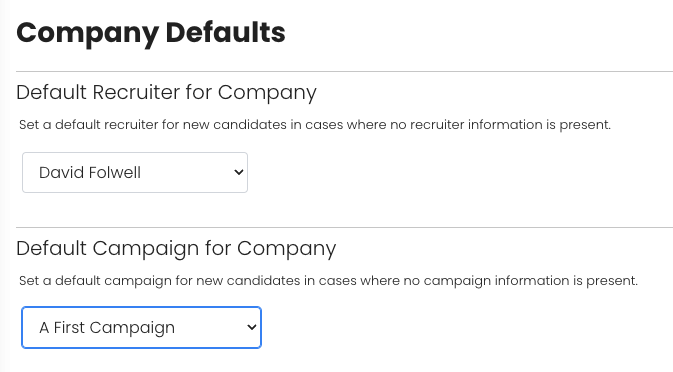Click the David Folwell name text
Image resolution: width=673 pixels, height=372 pixels.
(90, 172)
